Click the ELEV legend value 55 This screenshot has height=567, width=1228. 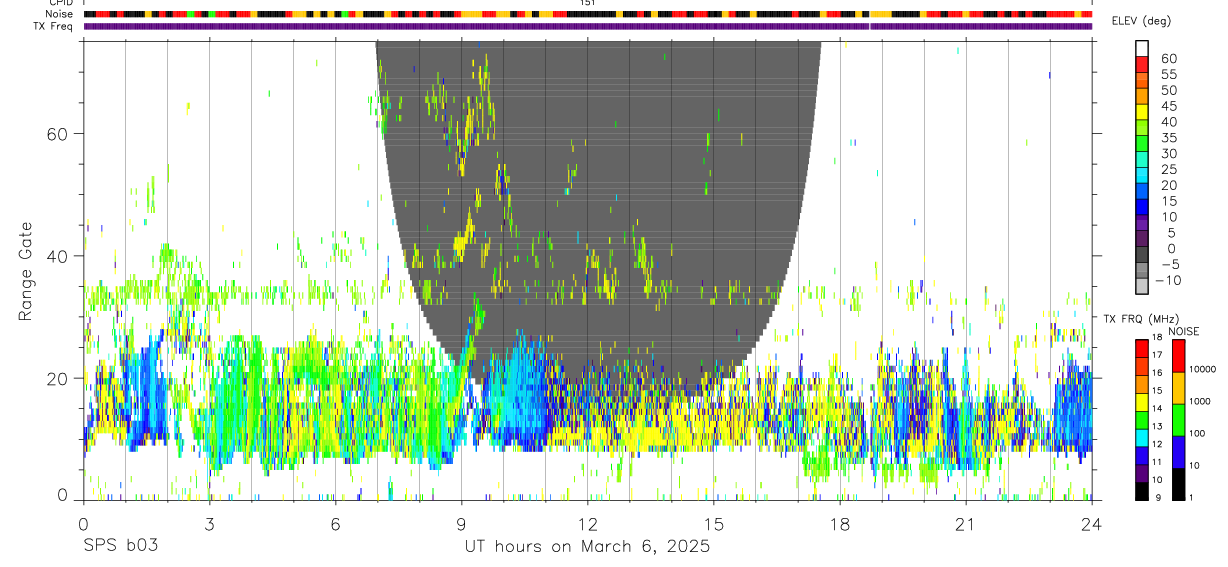point(1168,75)
